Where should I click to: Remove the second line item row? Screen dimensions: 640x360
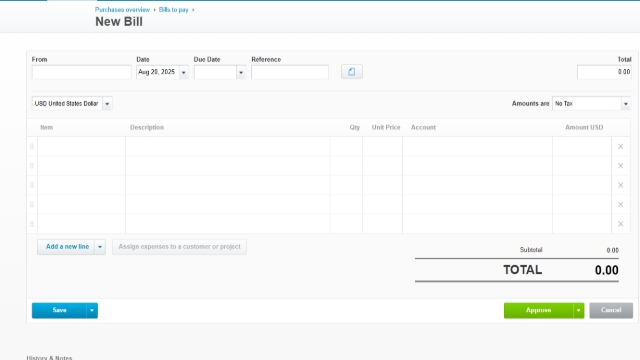point(620,166)
